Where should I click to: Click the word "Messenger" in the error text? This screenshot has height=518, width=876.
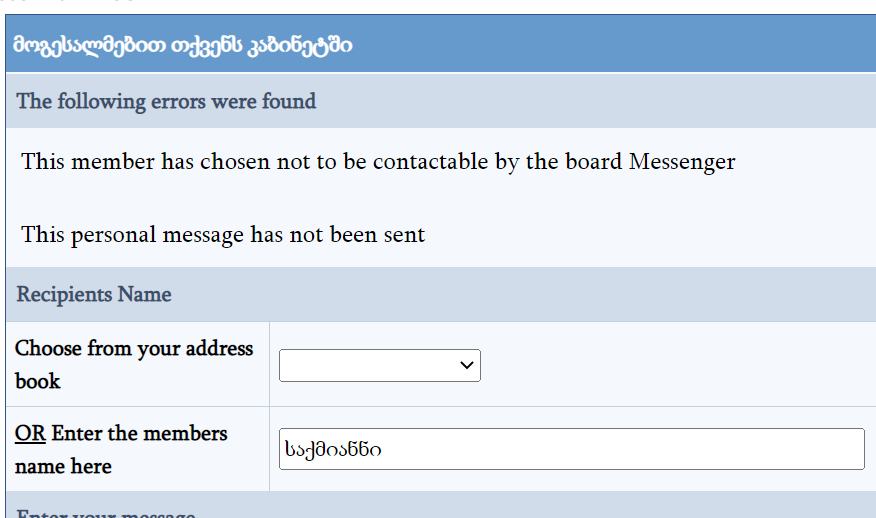click(682, 161)
